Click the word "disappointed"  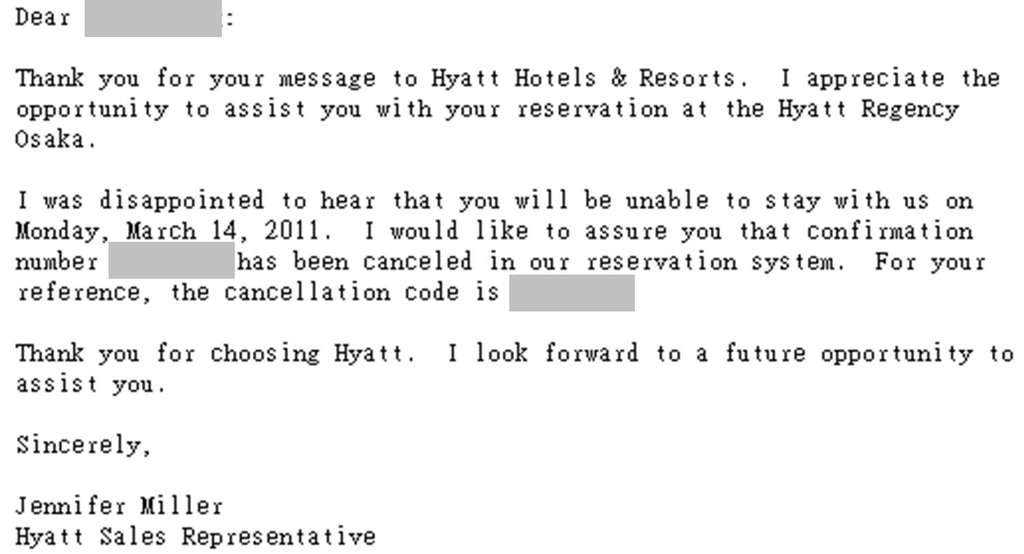tap(182, 201)
